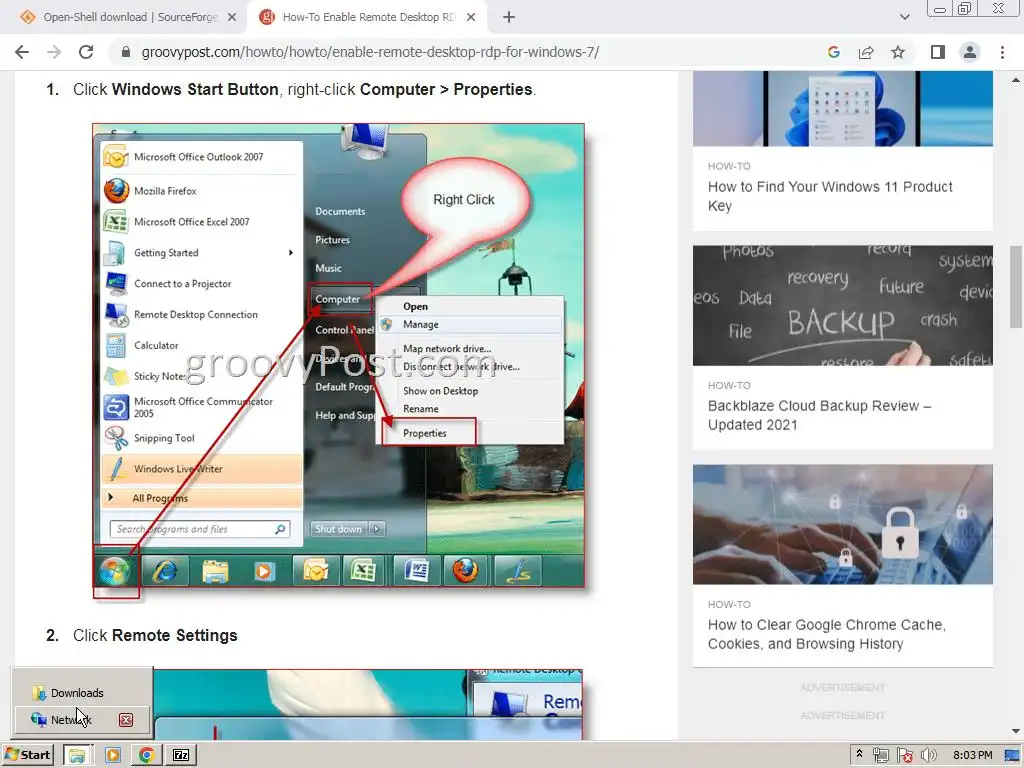
Task: Close the Open-Shell SourceForge tab
Action: [x=232, y=17]
